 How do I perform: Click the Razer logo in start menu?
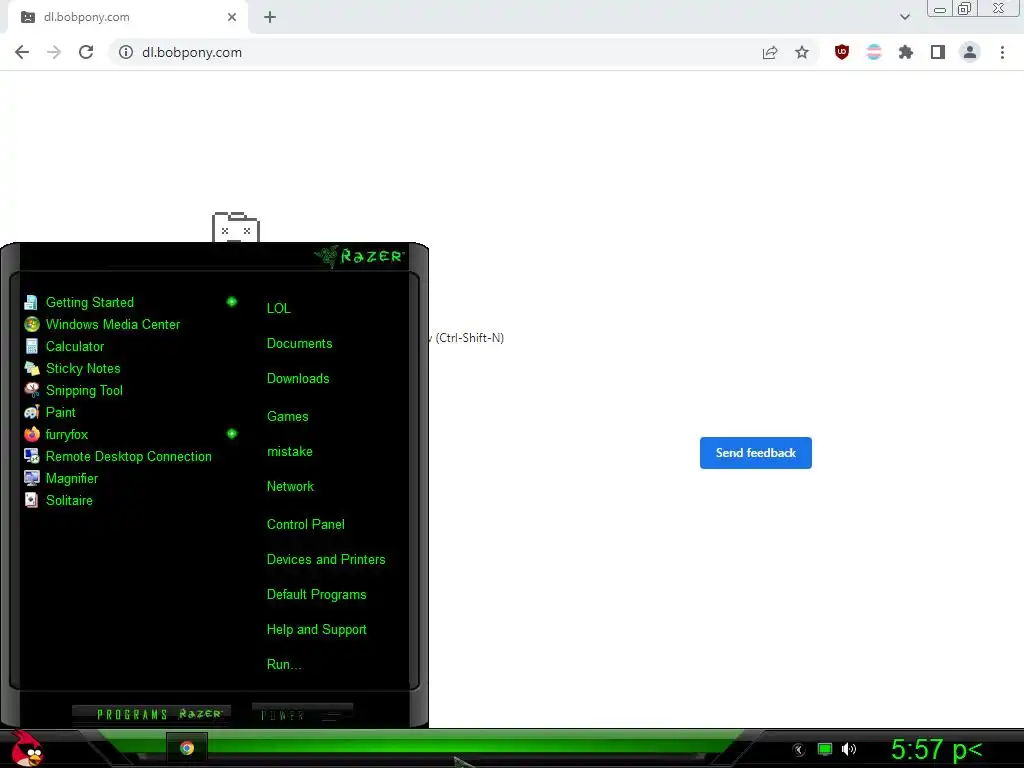(x=359, y=256)
